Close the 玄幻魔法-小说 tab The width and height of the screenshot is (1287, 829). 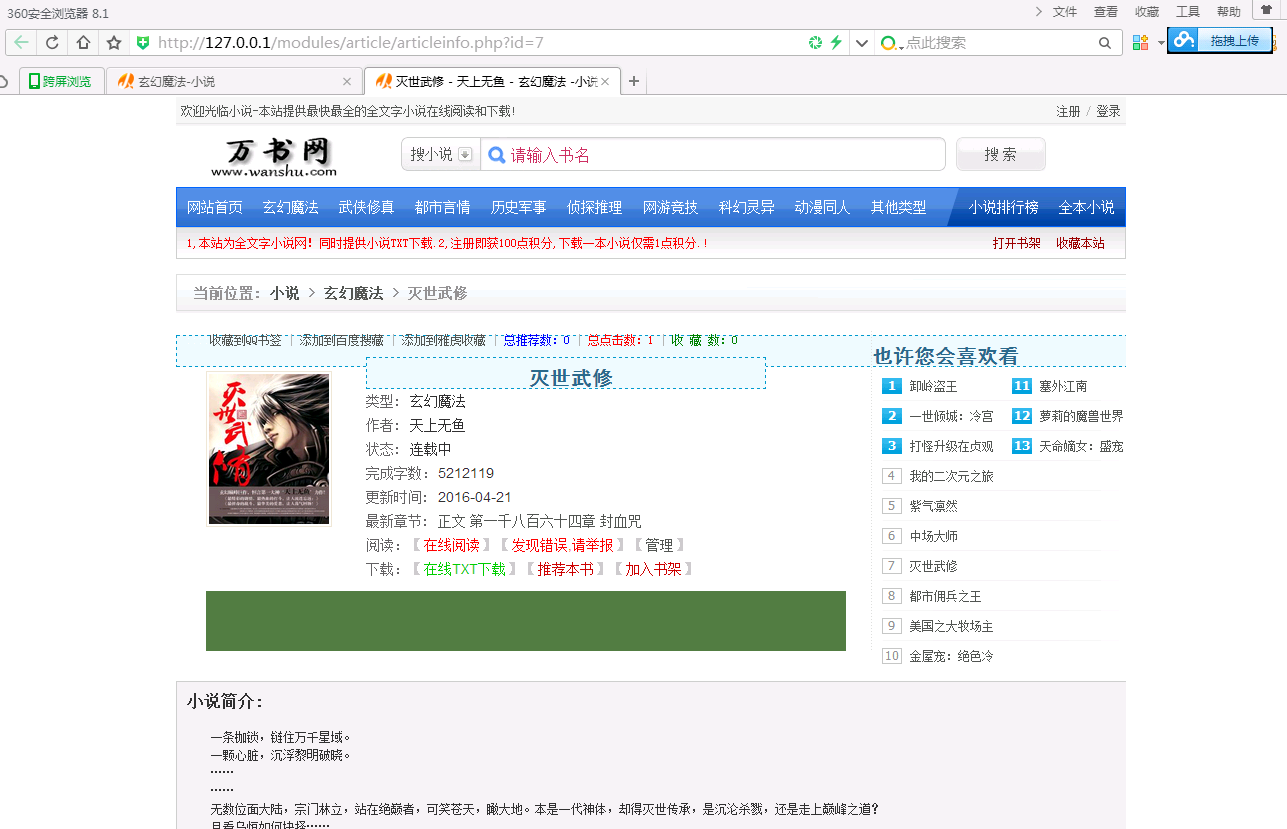click(x=347, y=81)
